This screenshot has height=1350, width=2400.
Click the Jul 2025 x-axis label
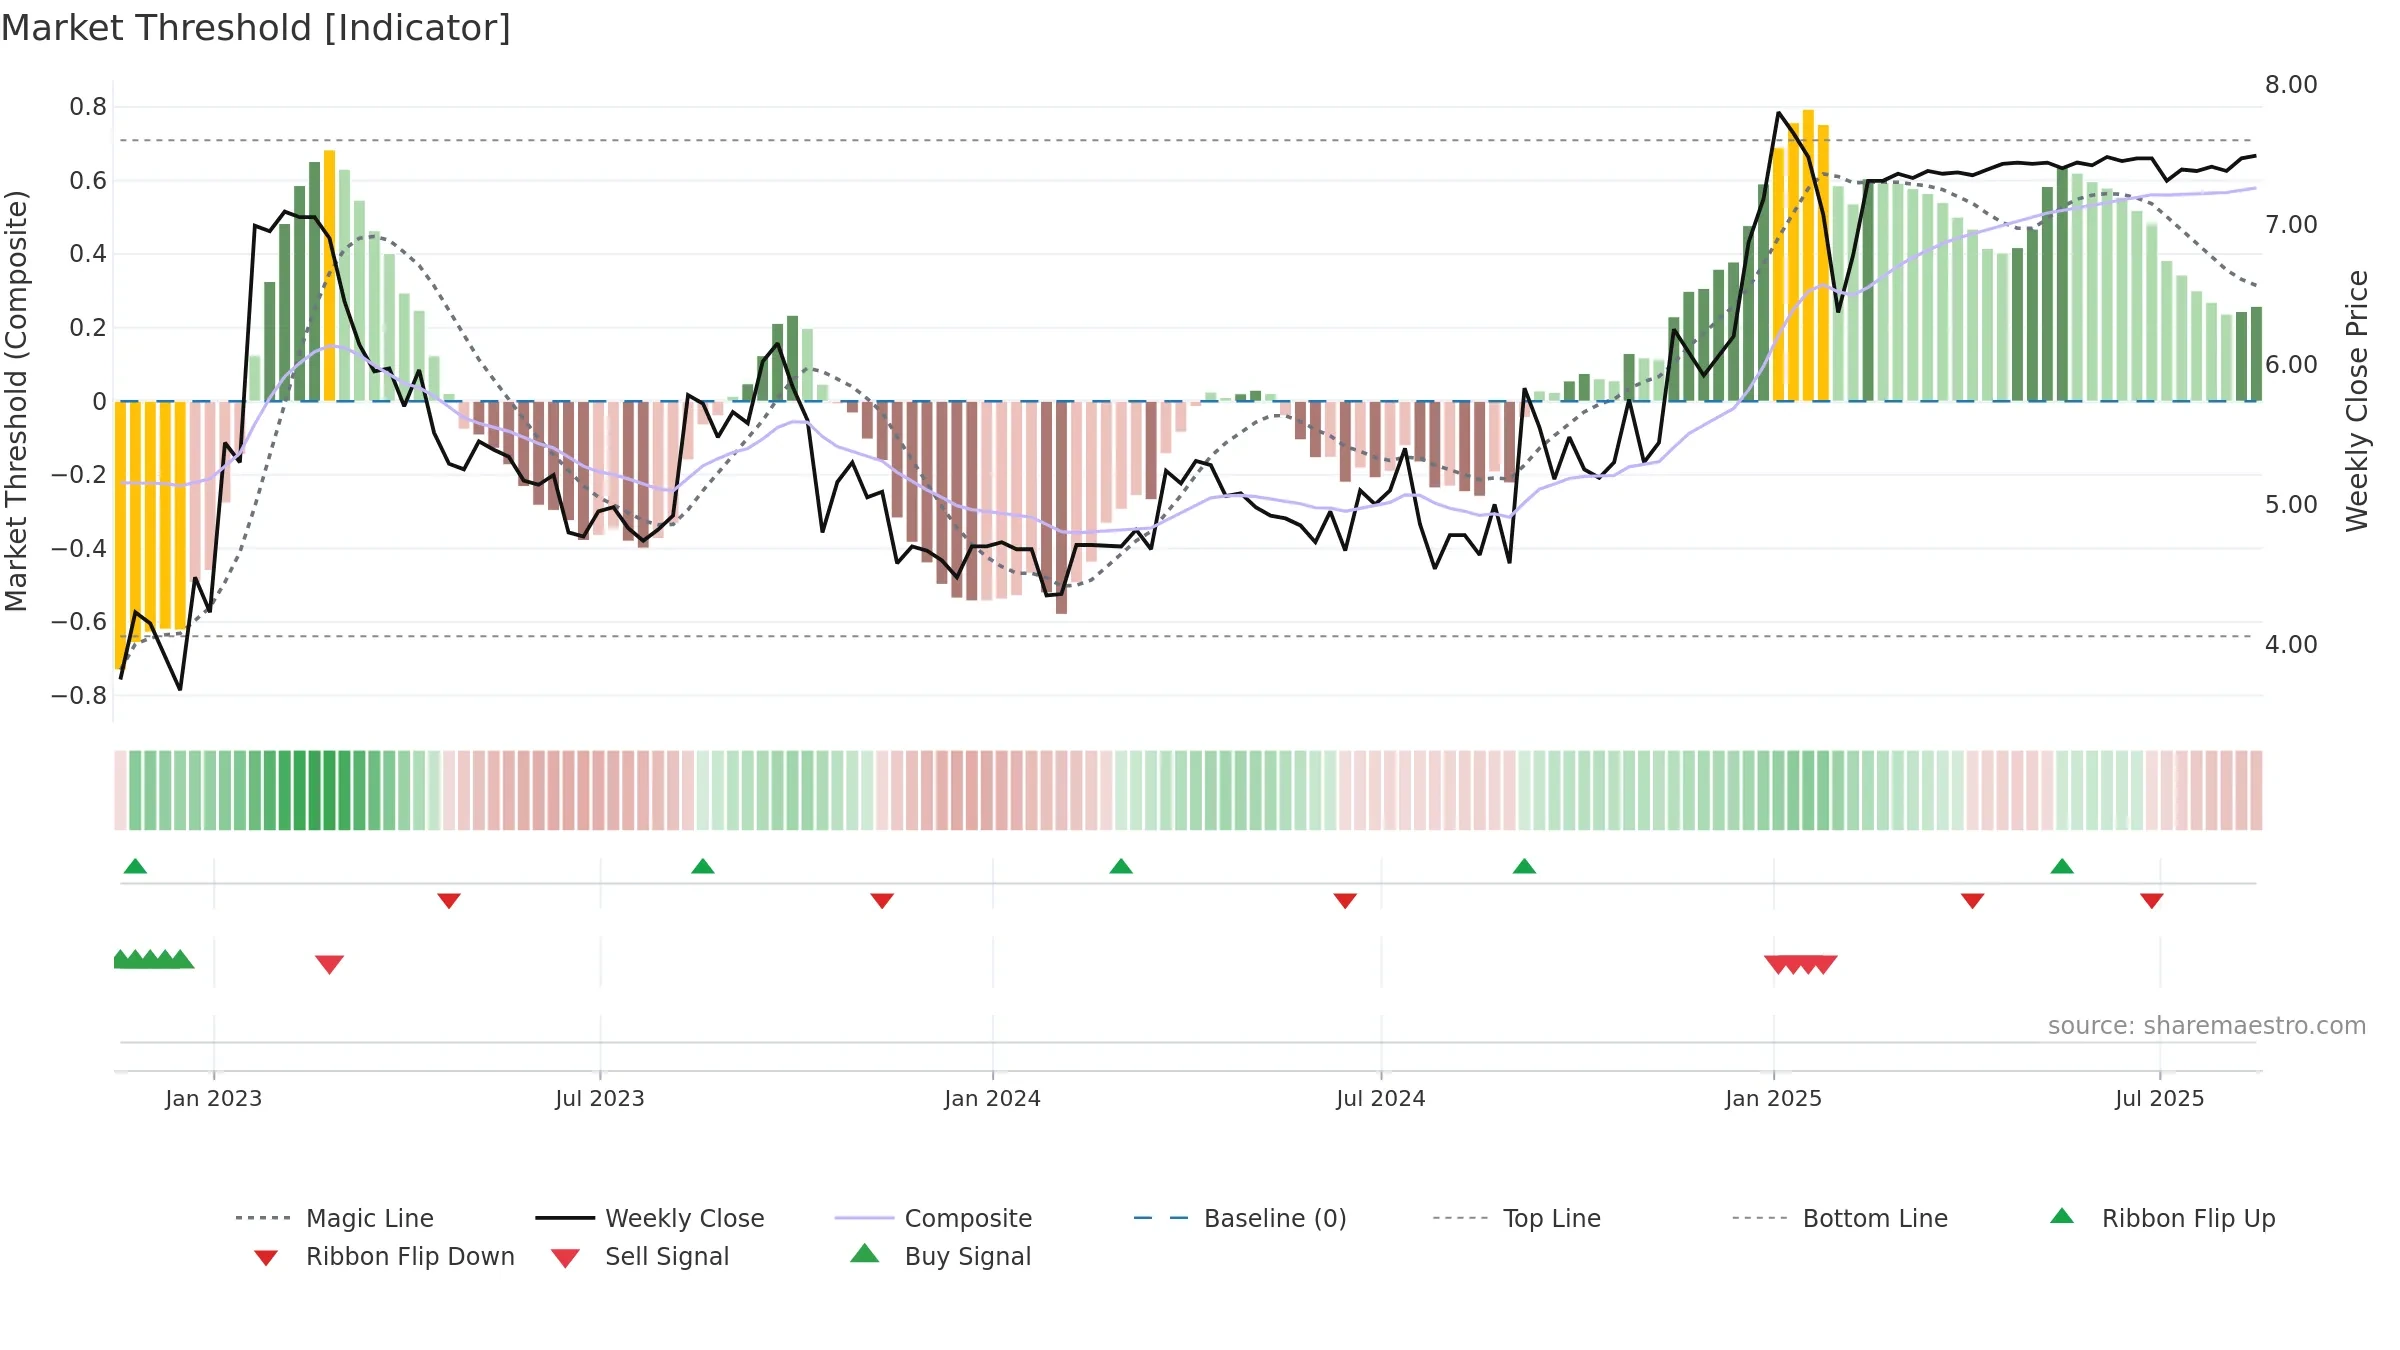coord(2159,1098)
